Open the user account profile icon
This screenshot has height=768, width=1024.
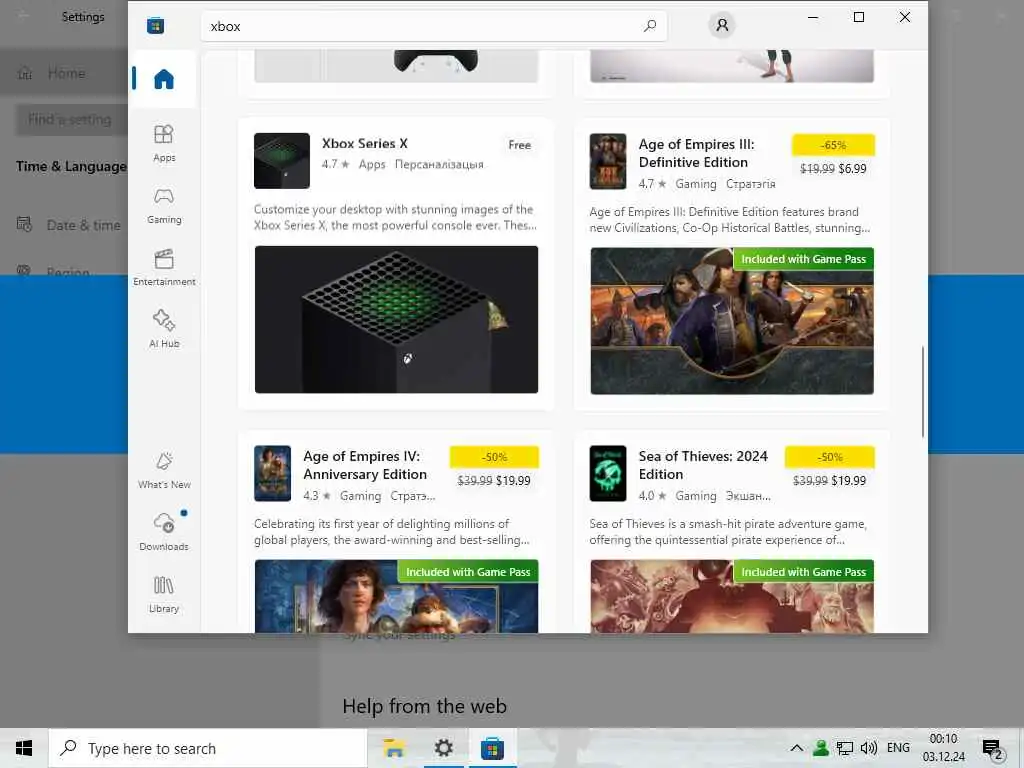[x=722, y=25]
